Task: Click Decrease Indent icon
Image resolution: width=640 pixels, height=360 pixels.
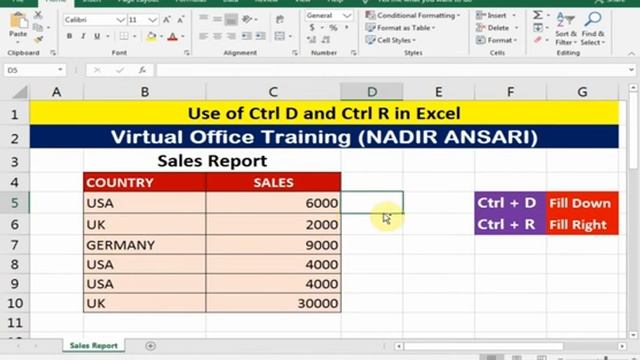Action: point(247,36)
